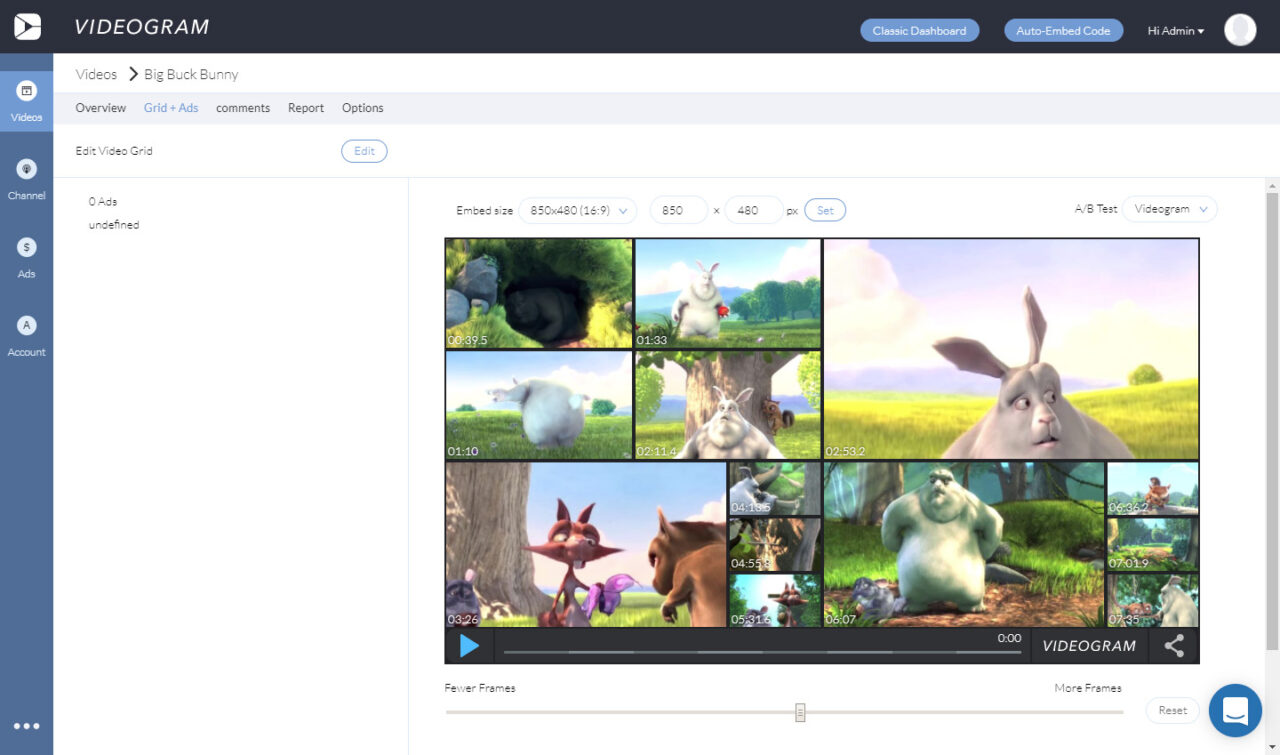Viewport: 1280px width, 755px height.
Task: Click the 0:00 time display in the player
Action: 1009,638
